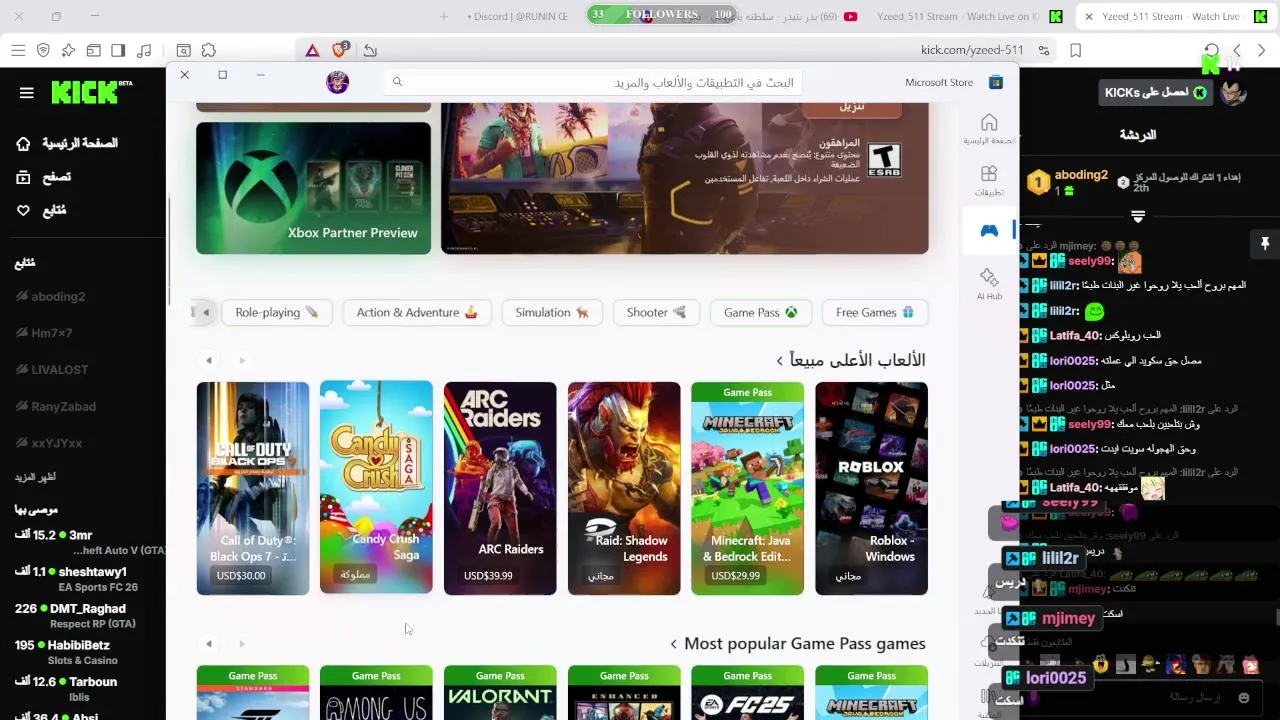Click the Microsoft Store search field

pyautogui.click(x=593, y=83)
